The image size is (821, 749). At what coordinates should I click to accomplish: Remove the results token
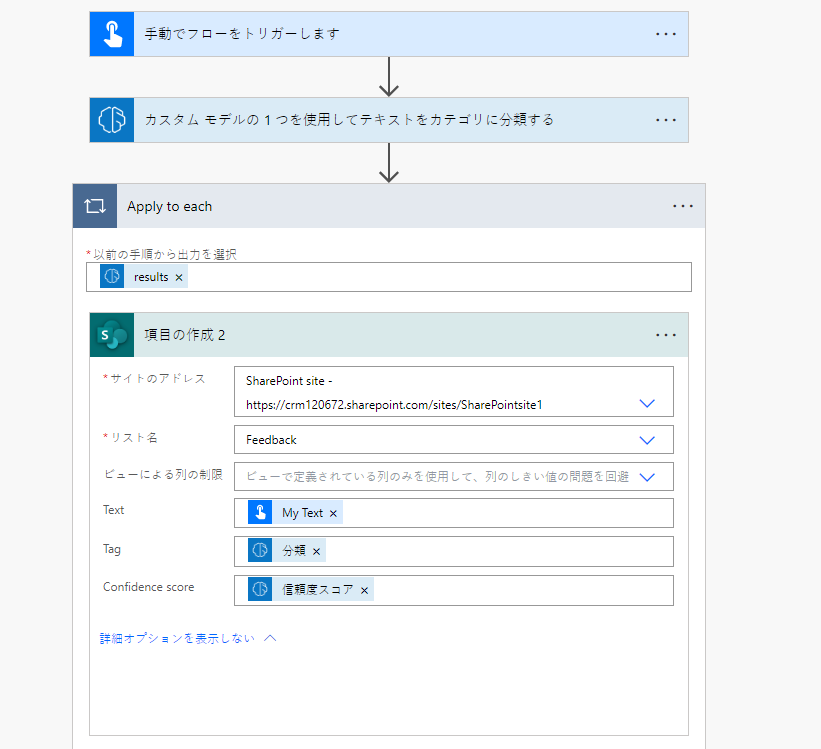pos(179,277)
